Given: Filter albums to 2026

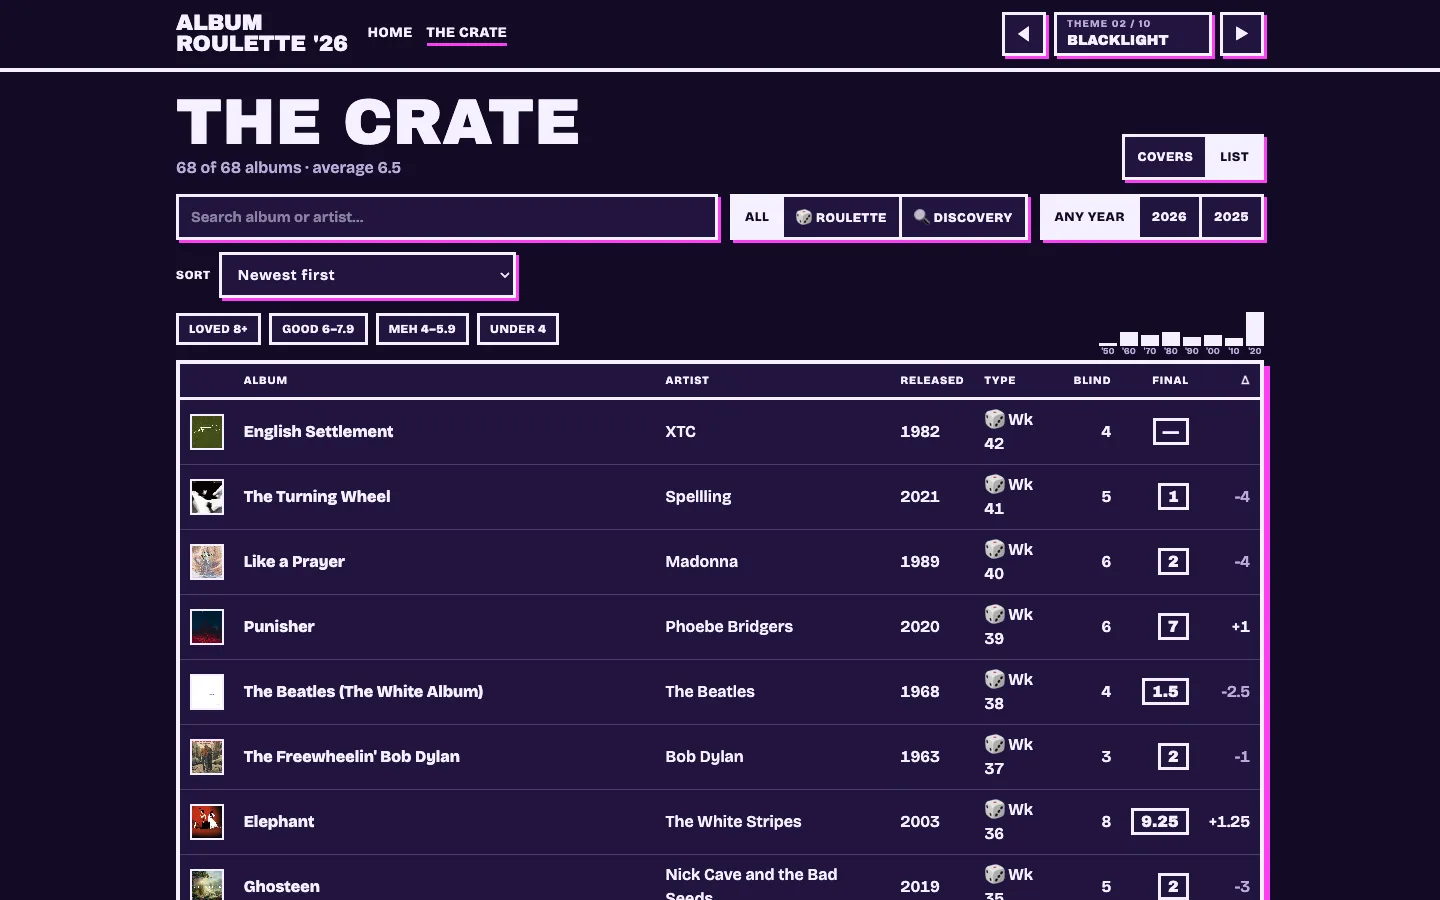Looking at the screenshot, I should [1169, 217].
